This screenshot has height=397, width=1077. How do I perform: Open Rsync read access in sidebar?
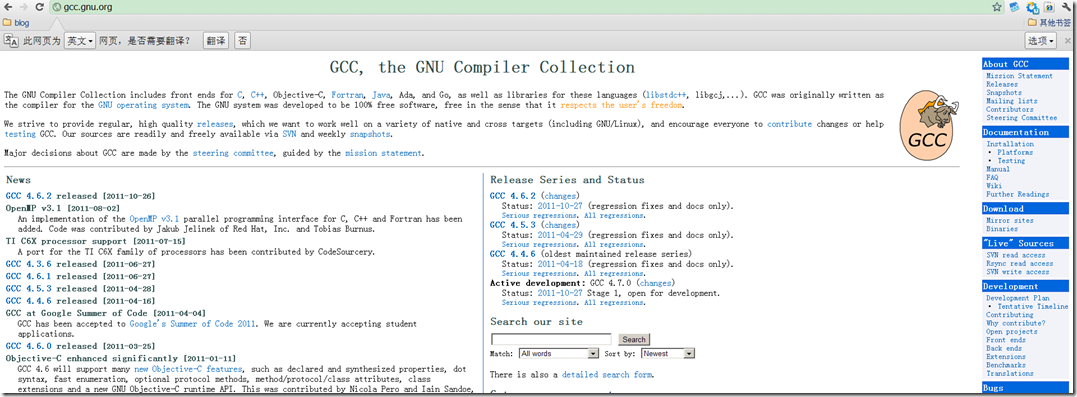coord(1019,264)
